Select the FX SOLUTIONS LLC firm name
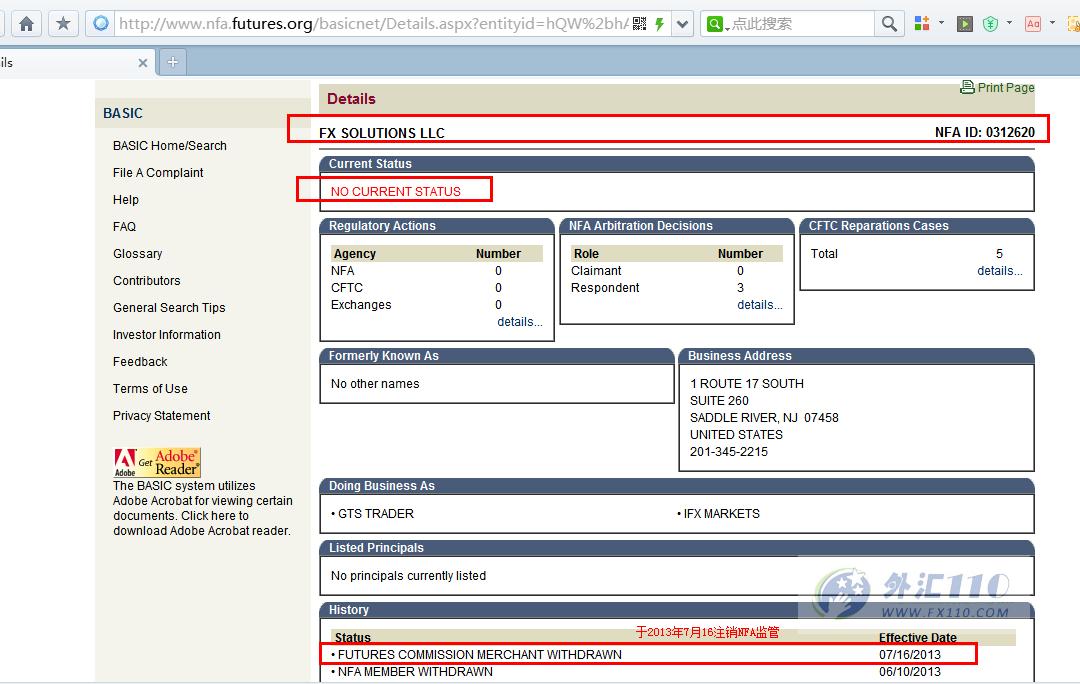The image size is (1080, 684). [382, 133]
